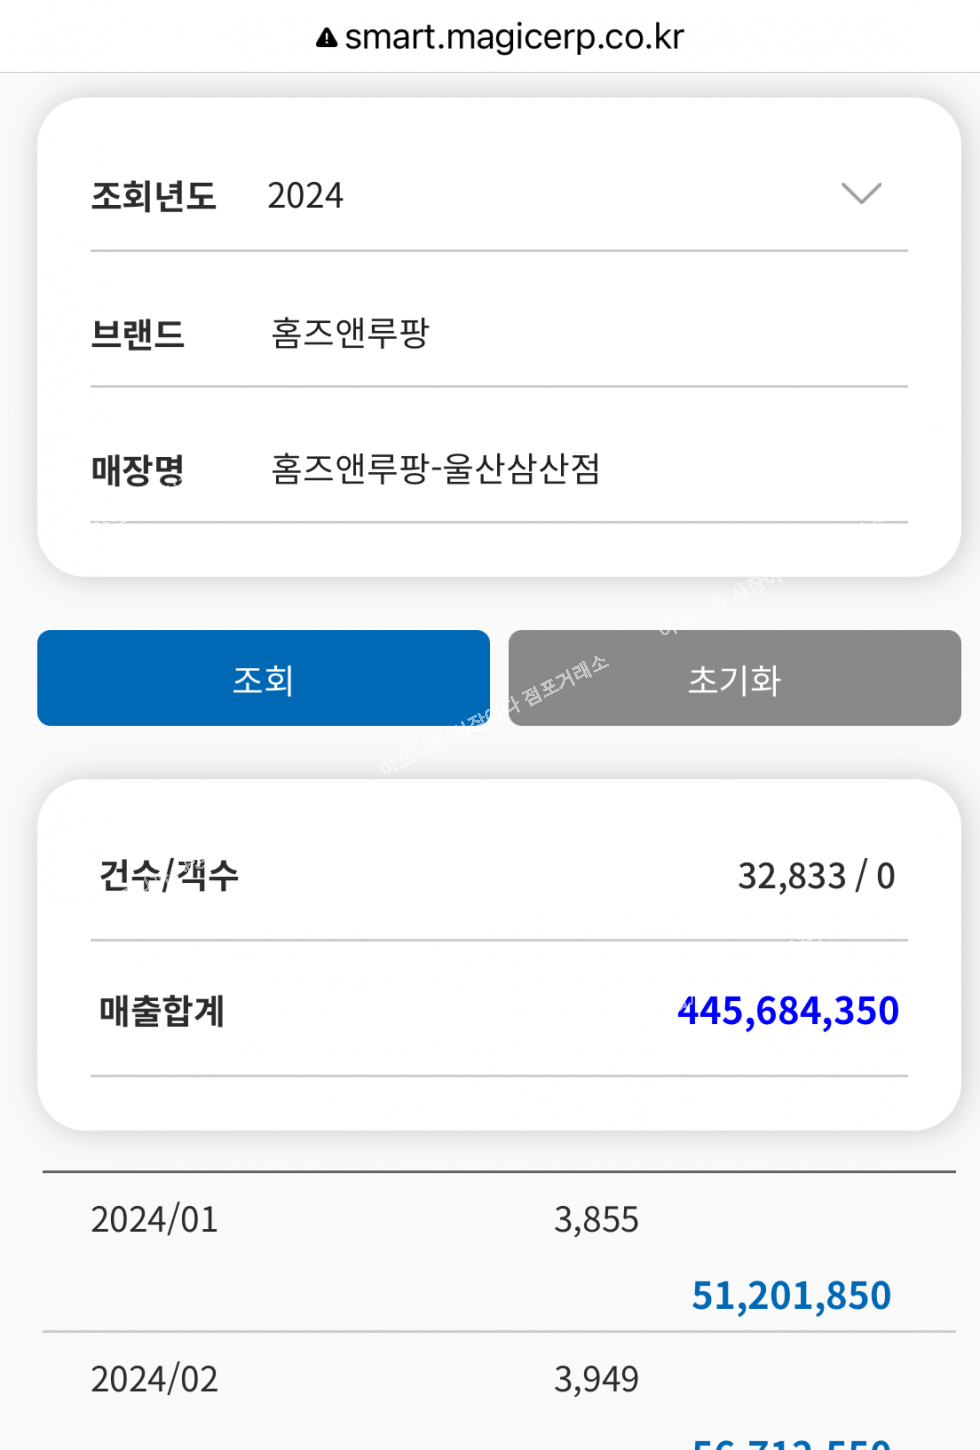The width and height of the screenshot is (980, 1450).
Task: Click the 조회년도 label
Action: coord(153,196)
